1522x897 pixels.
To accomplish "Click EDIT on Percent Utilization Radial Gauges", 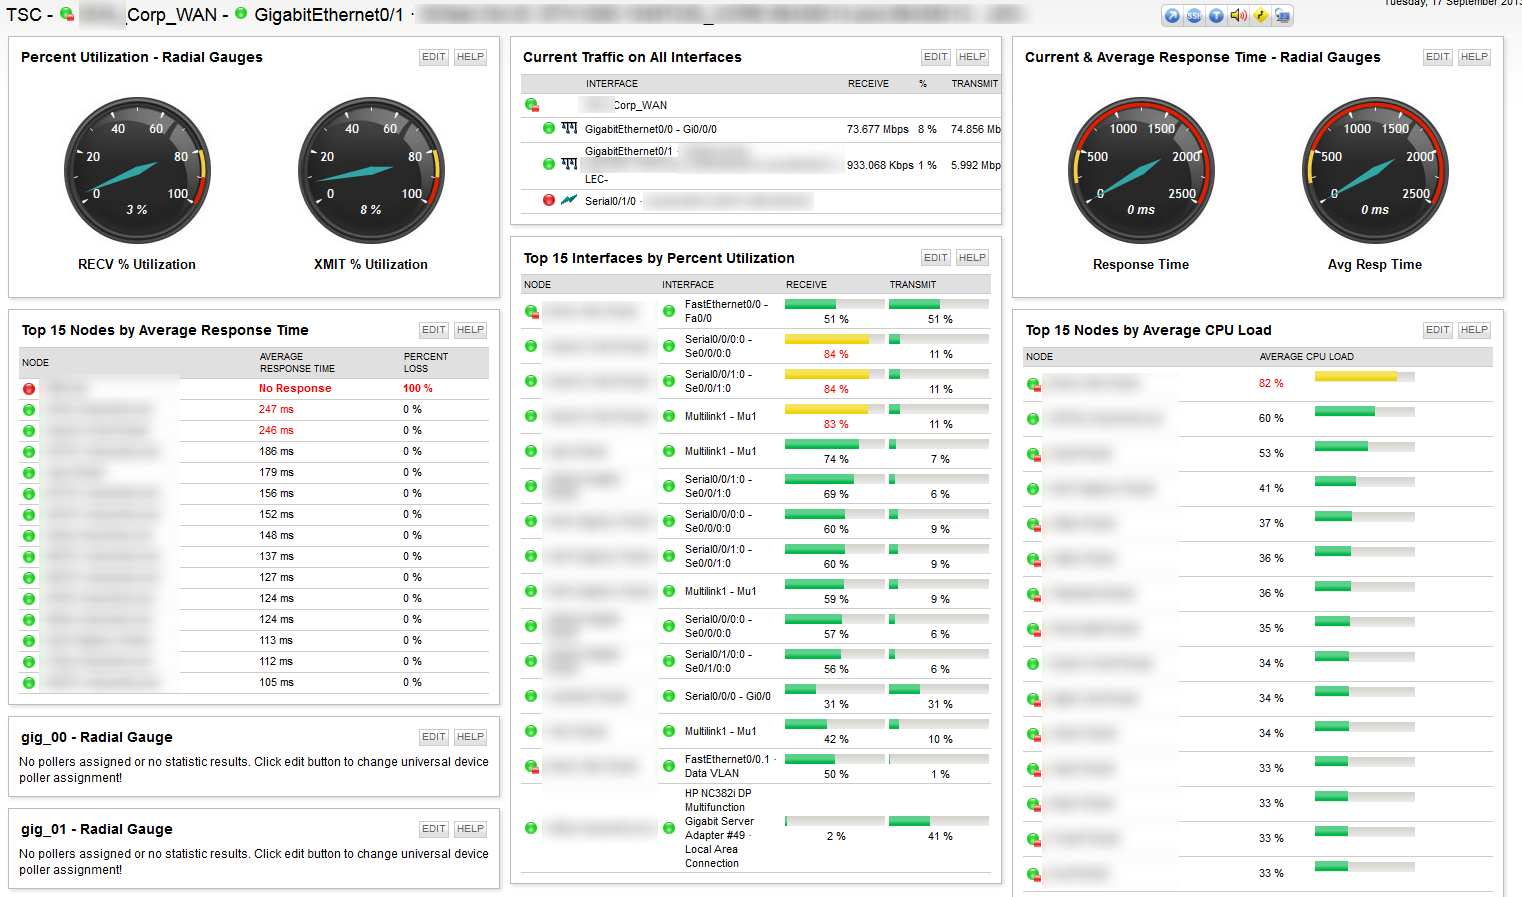I will click(x=434, y=57).
